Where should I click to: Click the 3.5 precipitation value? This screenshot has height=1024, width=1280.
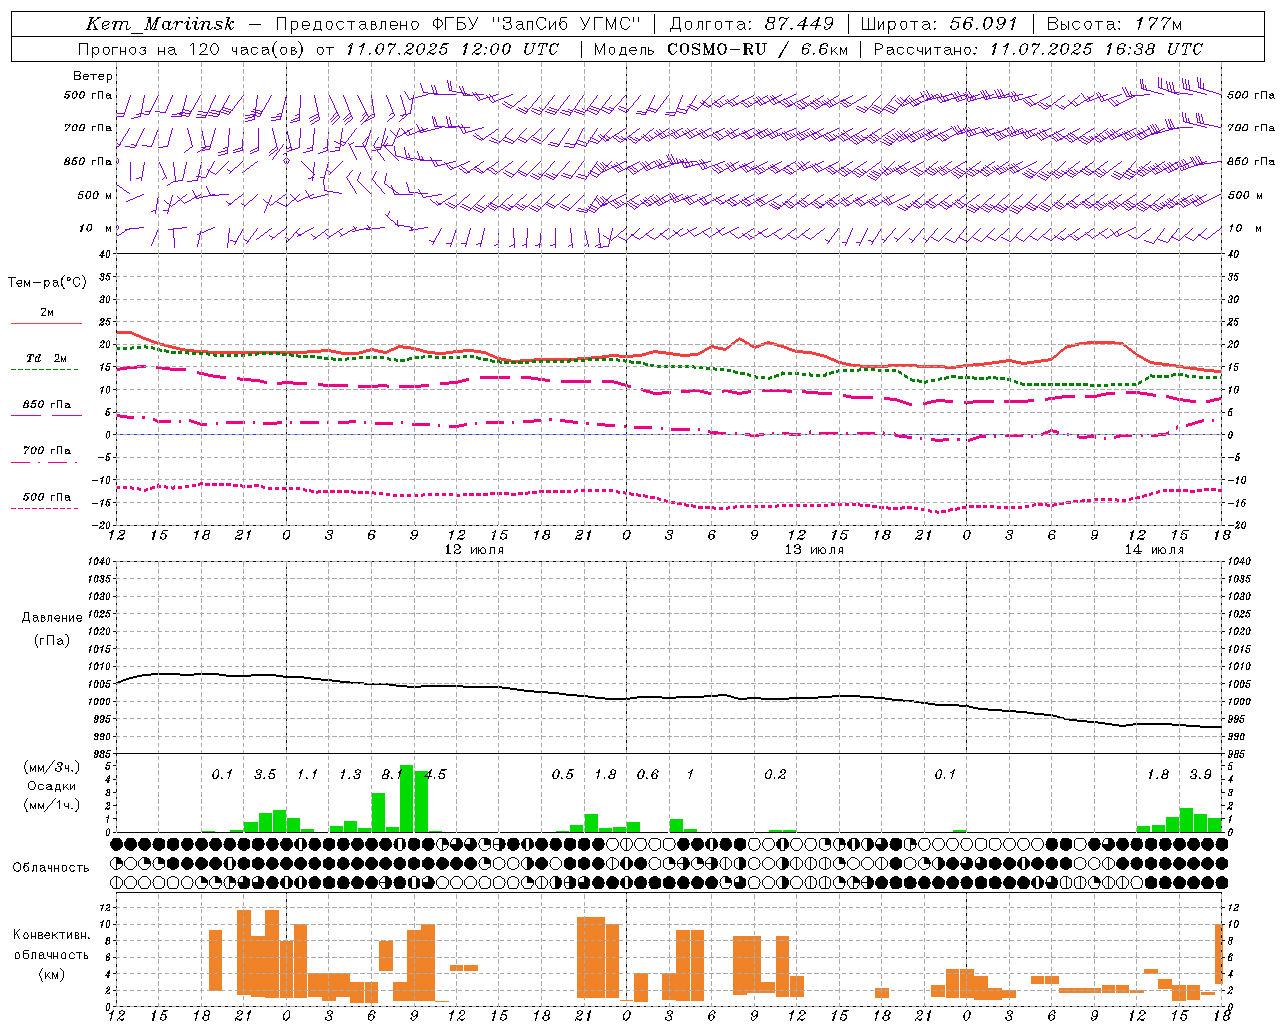265,775
